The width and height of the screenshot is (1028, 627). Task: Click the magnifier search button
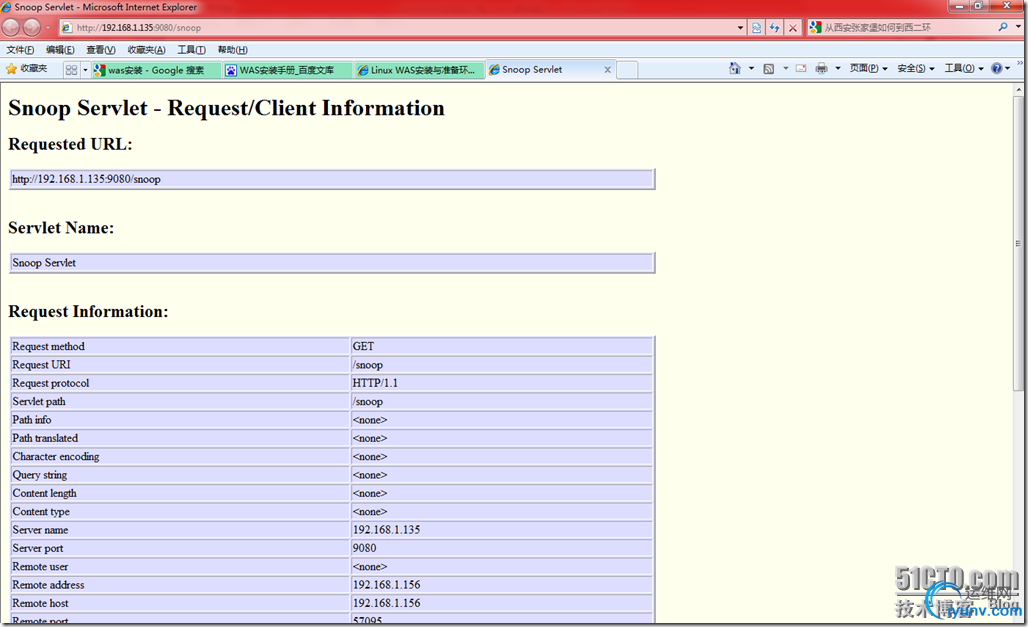click(x=1002, y=27)
